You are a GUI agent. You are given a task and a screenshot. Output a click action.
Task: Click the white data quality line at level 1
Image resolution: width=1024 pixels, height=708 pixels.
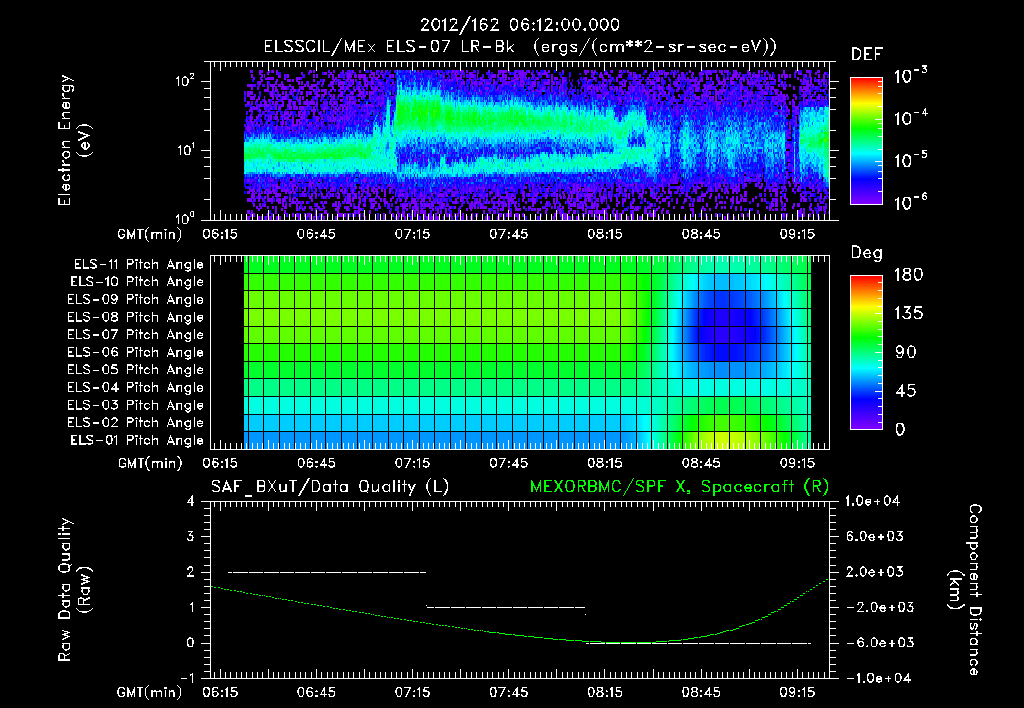[505, 607]
